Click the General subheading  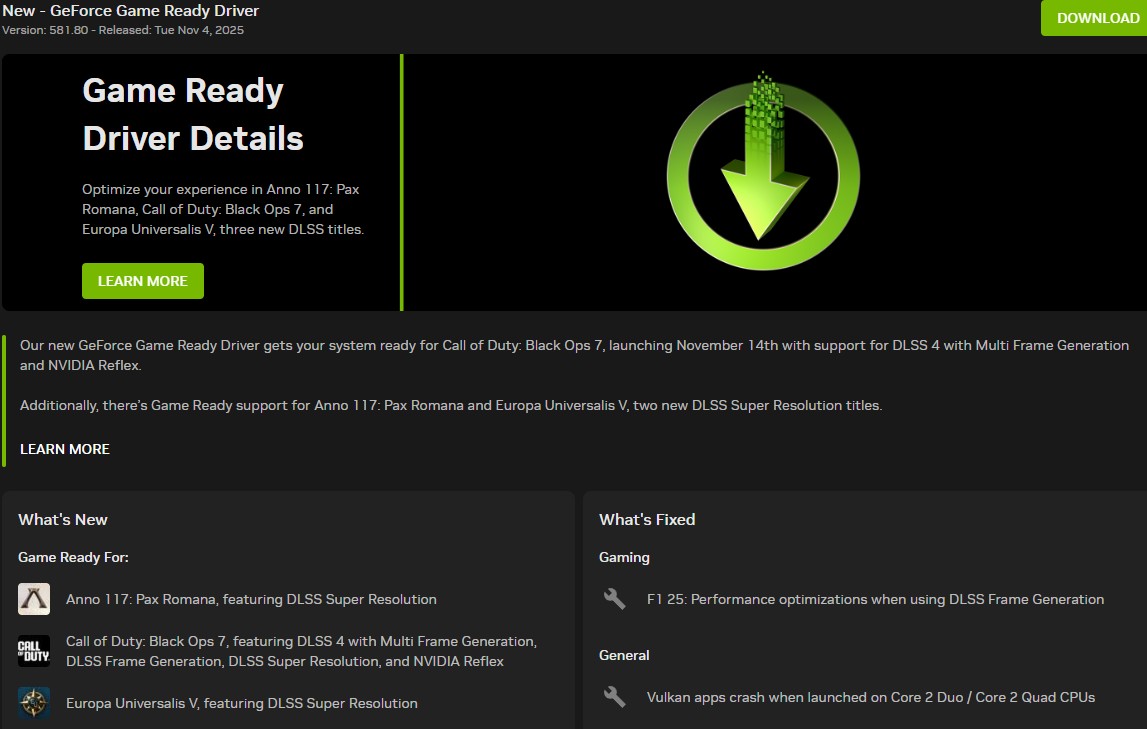click(x=624, y=655)
